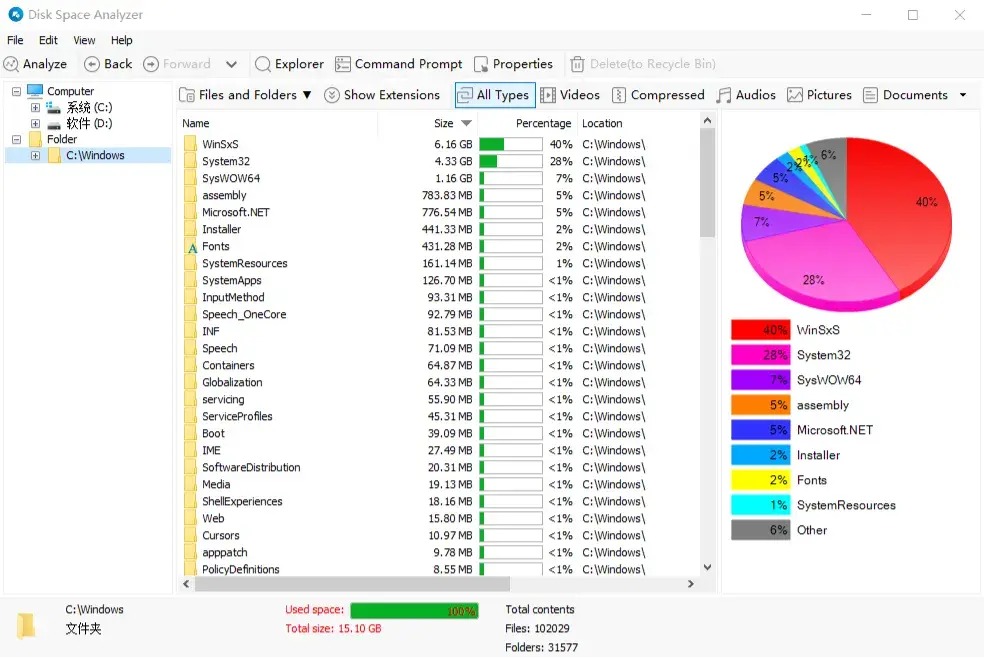Select the SysWOW64 folder row
Screen dimensions: 984x657
click(439, 178)
